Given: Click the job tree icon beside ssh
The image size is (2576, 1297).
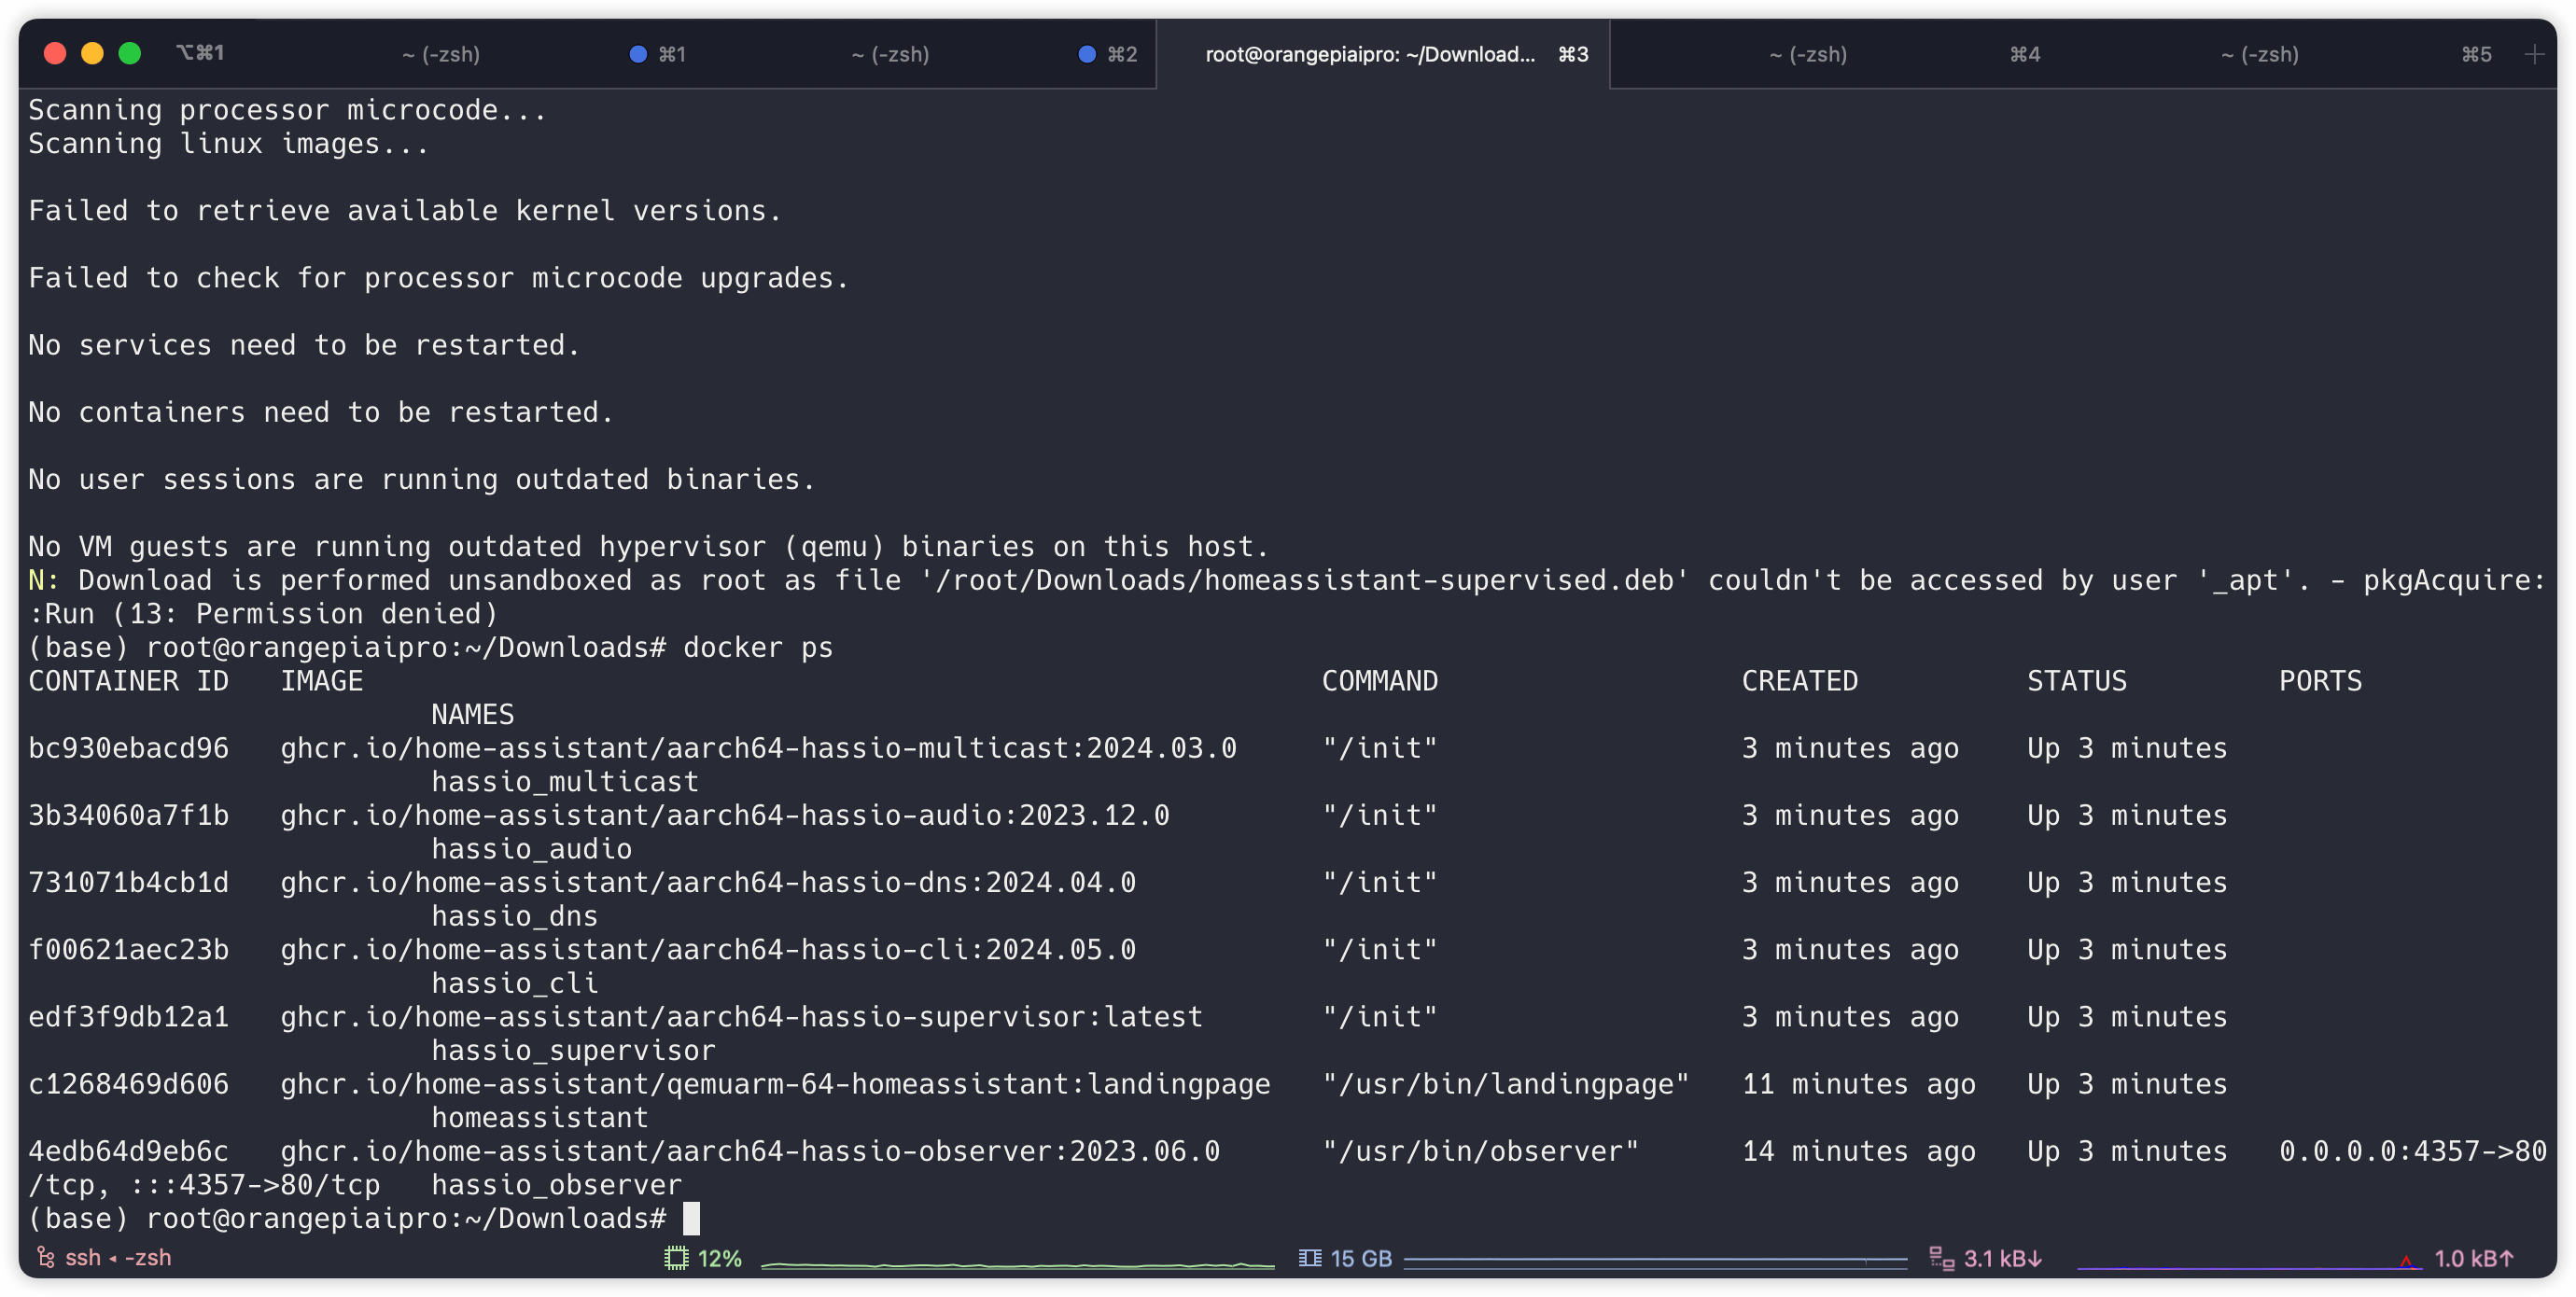Looking at the screenshot, I should point(46,1257).
